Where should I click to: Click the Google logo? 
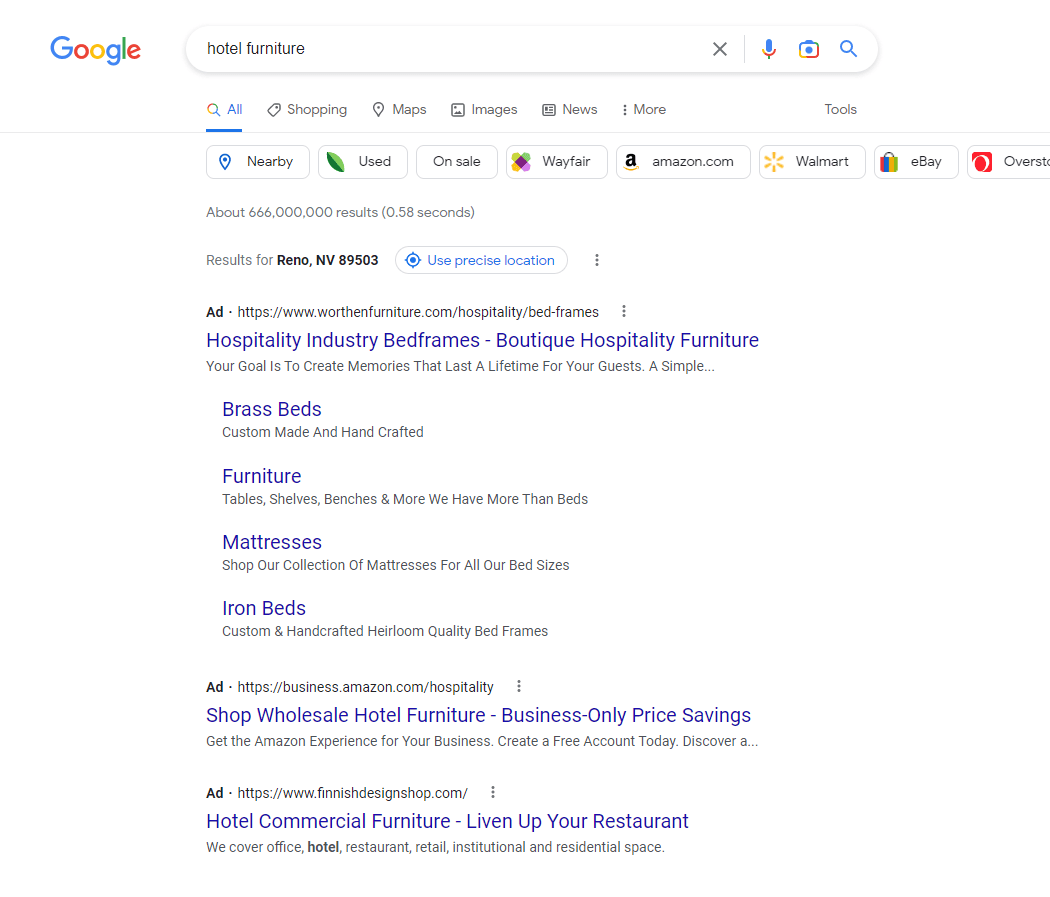pyautogui.click(x=95, y=50)
